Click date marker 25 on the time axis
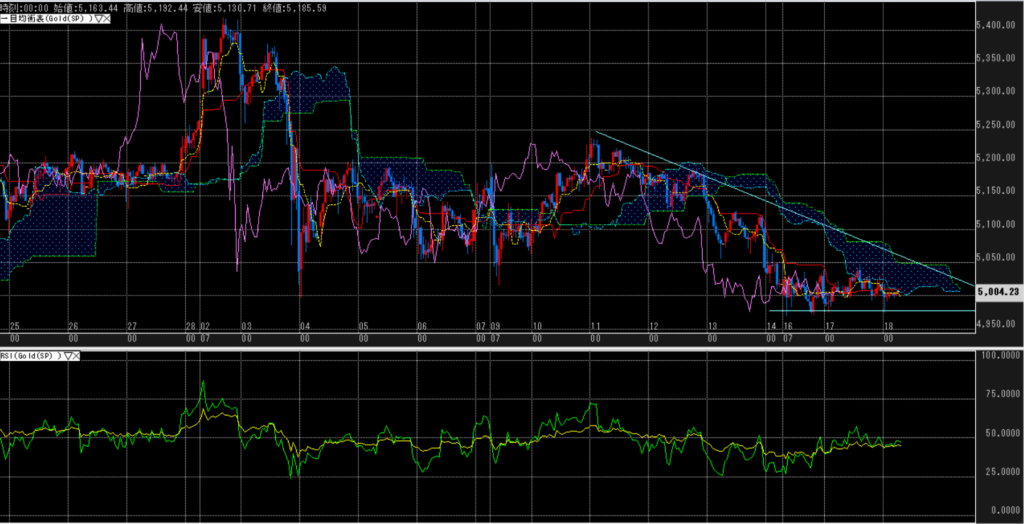Screen dimensions: 1024x524 pos(13,327)
